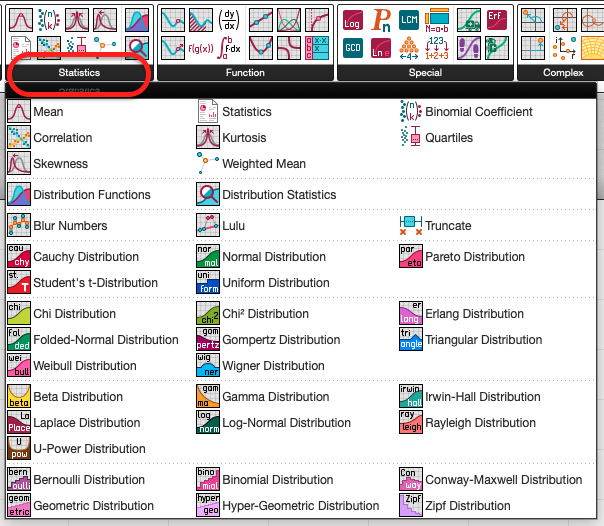Choose Mean from the dropdown list

(x=35, y=112)
